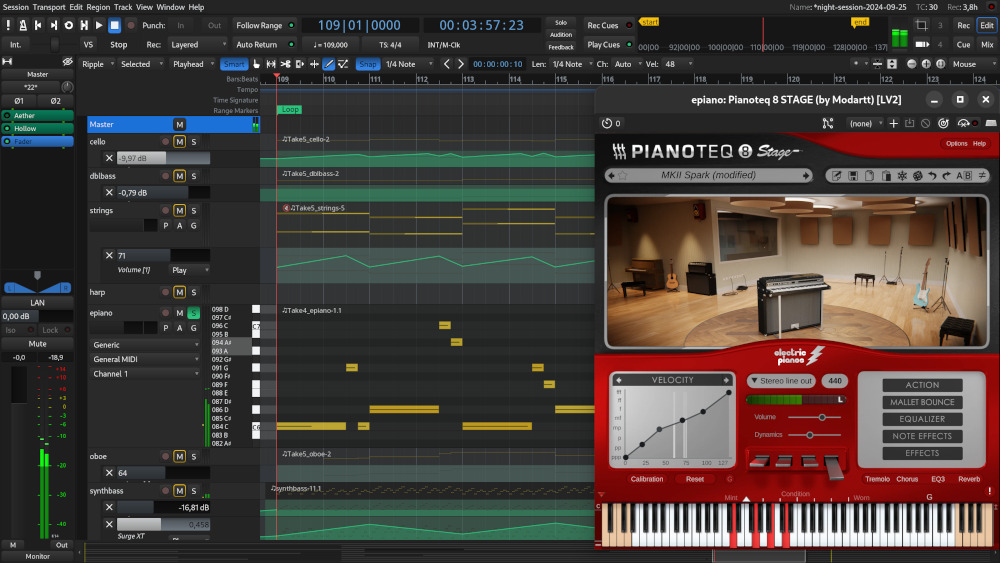Viewport: 1000px width, 563px height.
Task: Click the Reset button under velocity curve
Action: click(695, 479)
